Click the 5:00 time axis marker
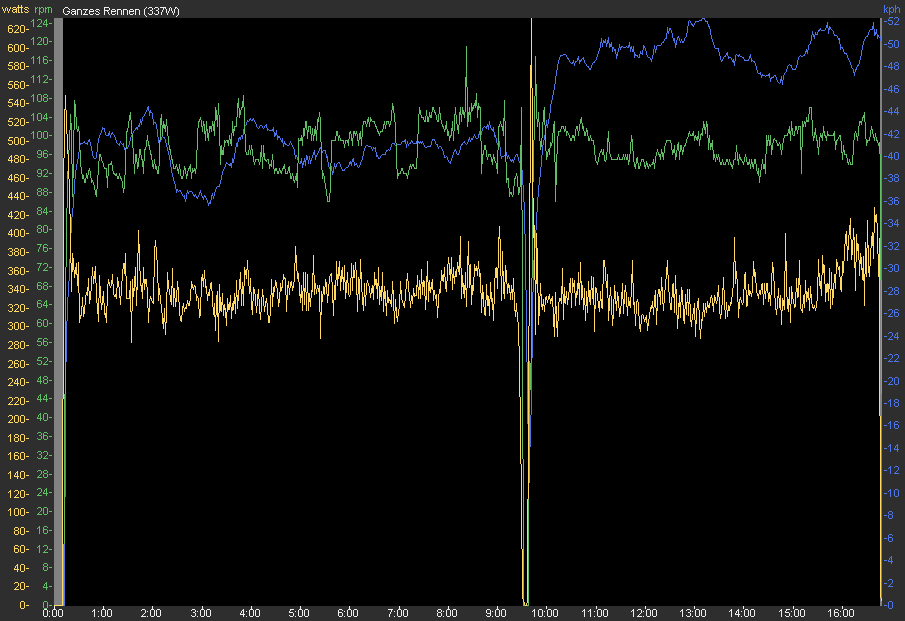Screen dimensions: 905x621 point(299,613)
